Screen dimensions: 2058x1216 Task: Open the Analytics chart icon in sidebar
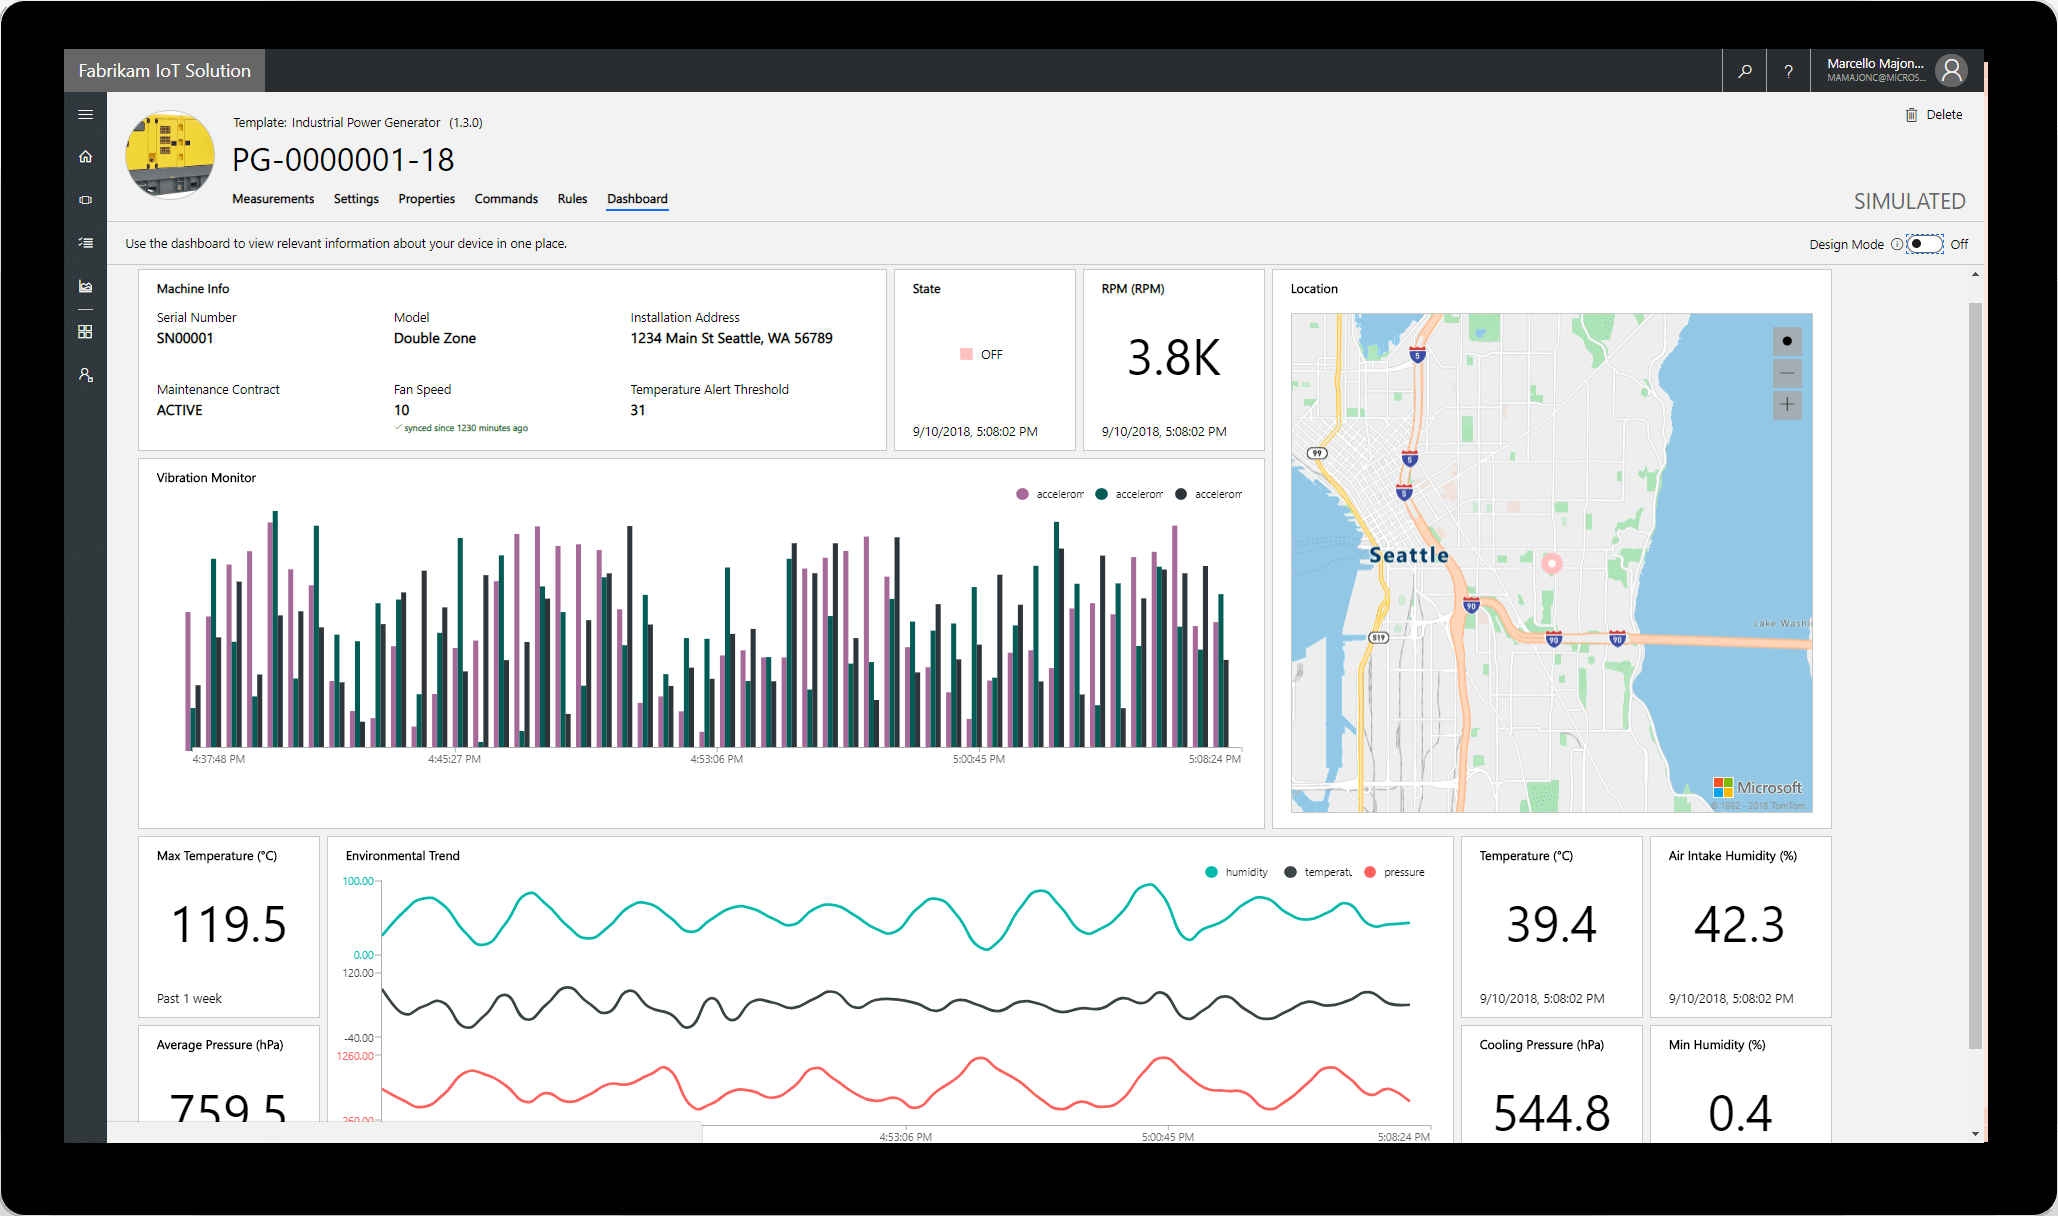point(85,287)
